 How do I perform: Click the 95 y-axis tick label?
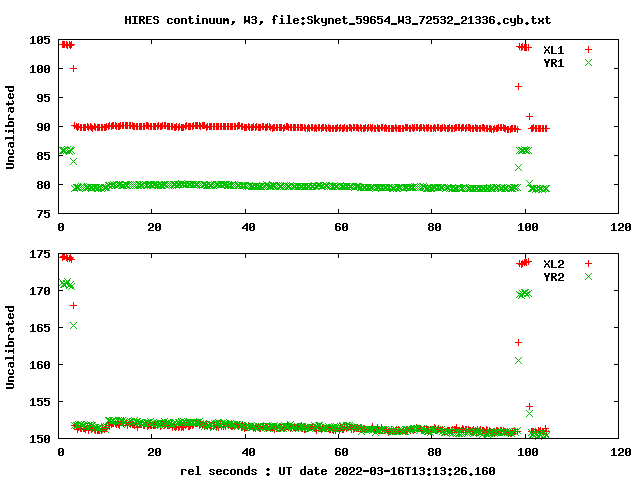(x=44, y=98)
